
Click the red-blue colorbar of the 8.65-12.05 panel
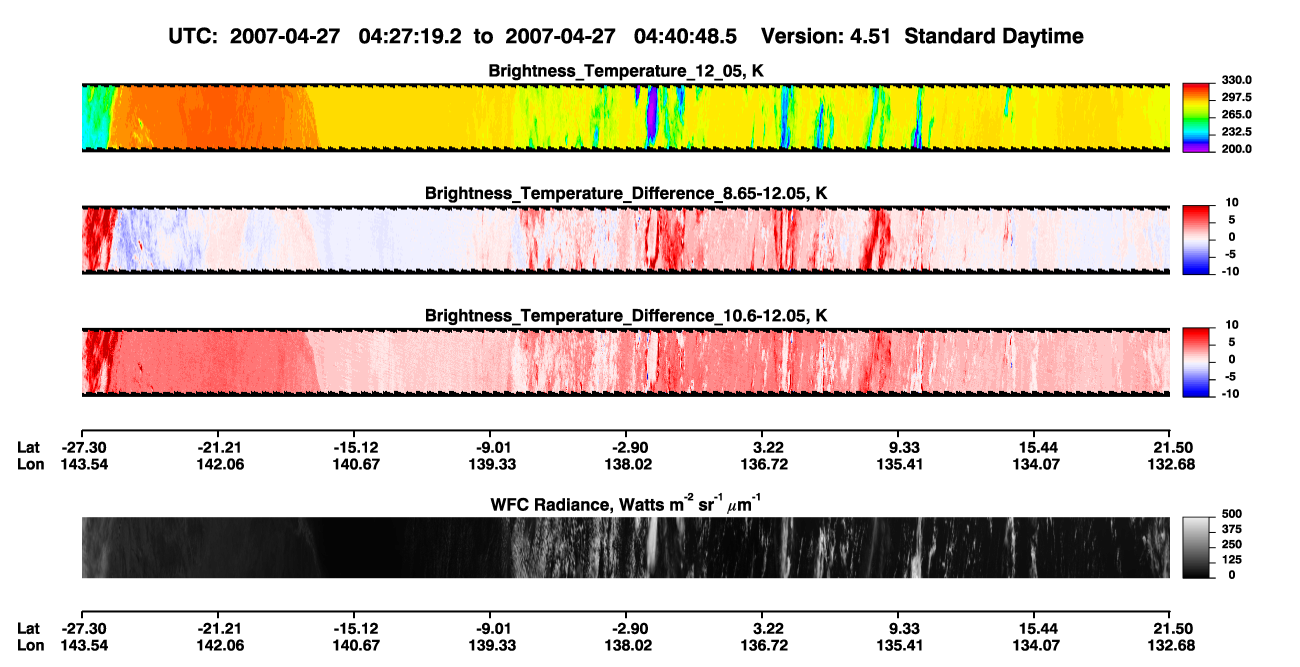click(x=1197, y=240)
